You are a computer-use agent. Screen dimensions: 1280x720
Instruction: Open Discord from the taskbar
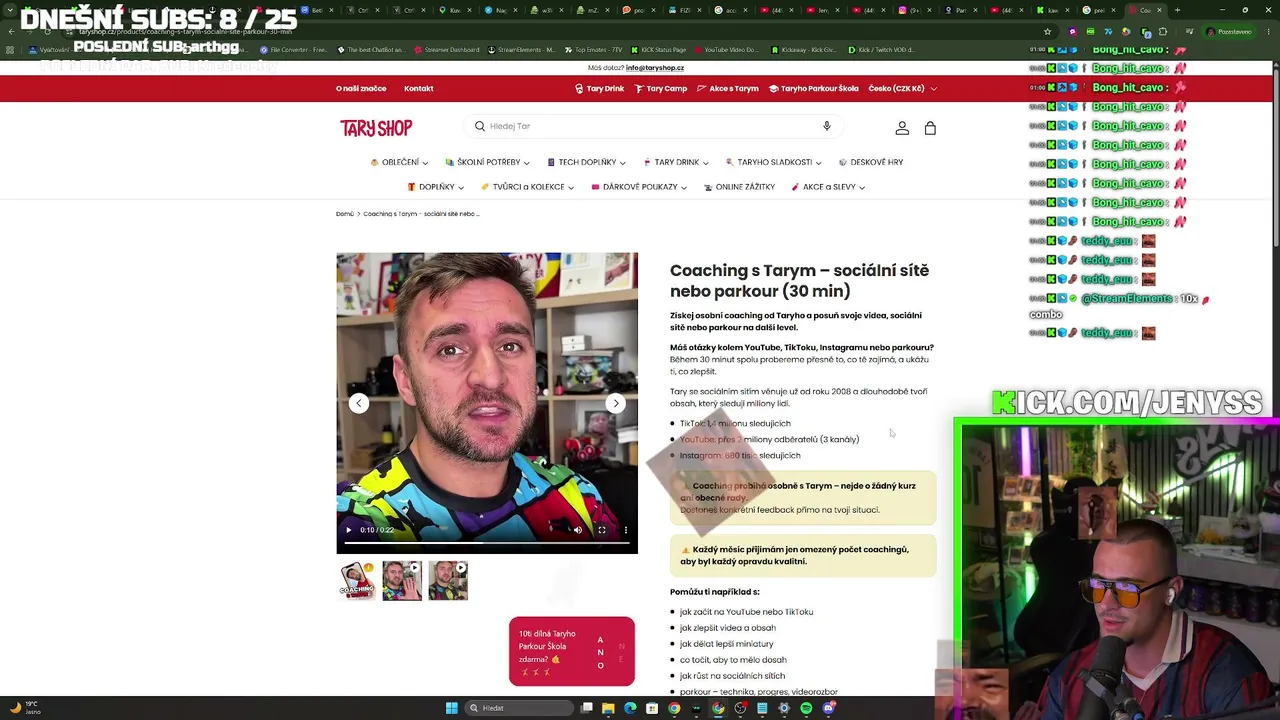point(828,708)
